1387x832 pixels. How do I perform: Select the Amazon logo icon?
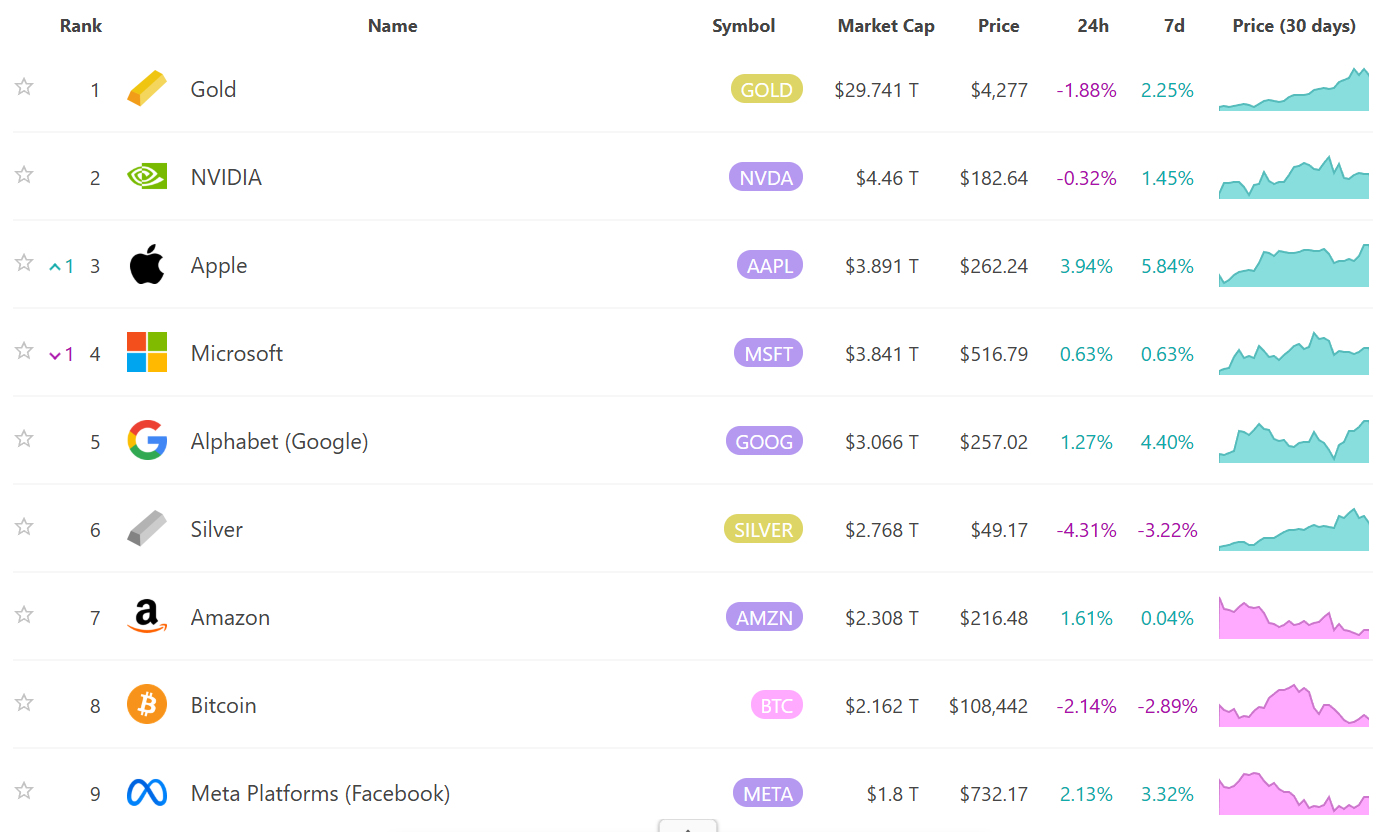click(x=146, y=617)
